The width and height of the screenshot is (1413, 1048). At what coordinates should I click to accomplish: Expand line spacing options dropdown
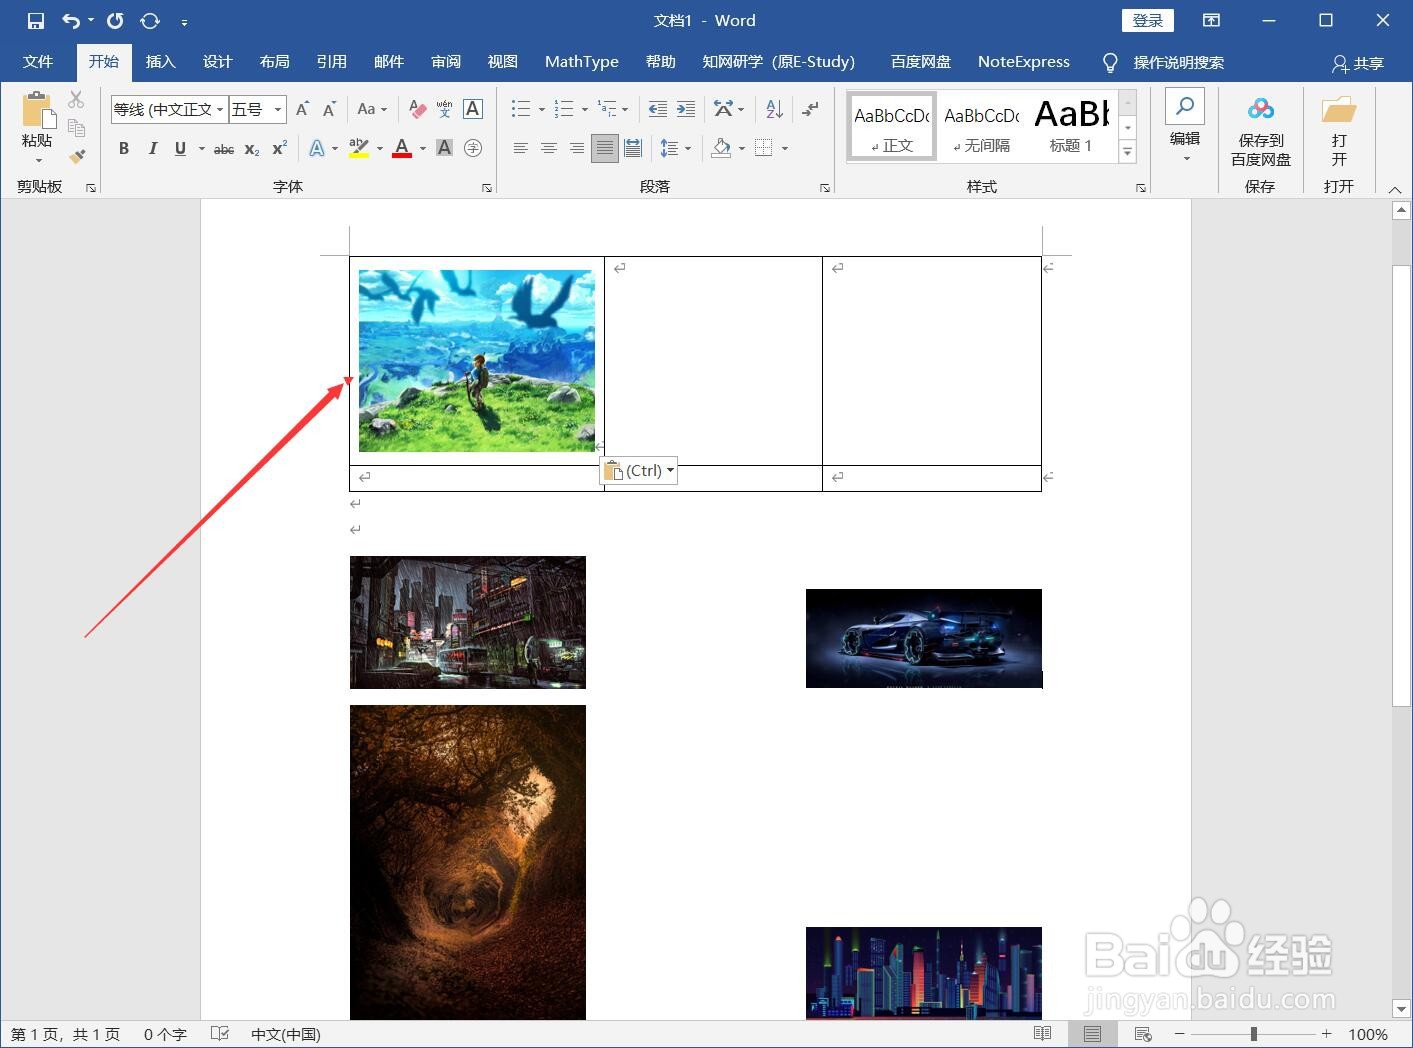pyautogui.click(x=688, y=149)
